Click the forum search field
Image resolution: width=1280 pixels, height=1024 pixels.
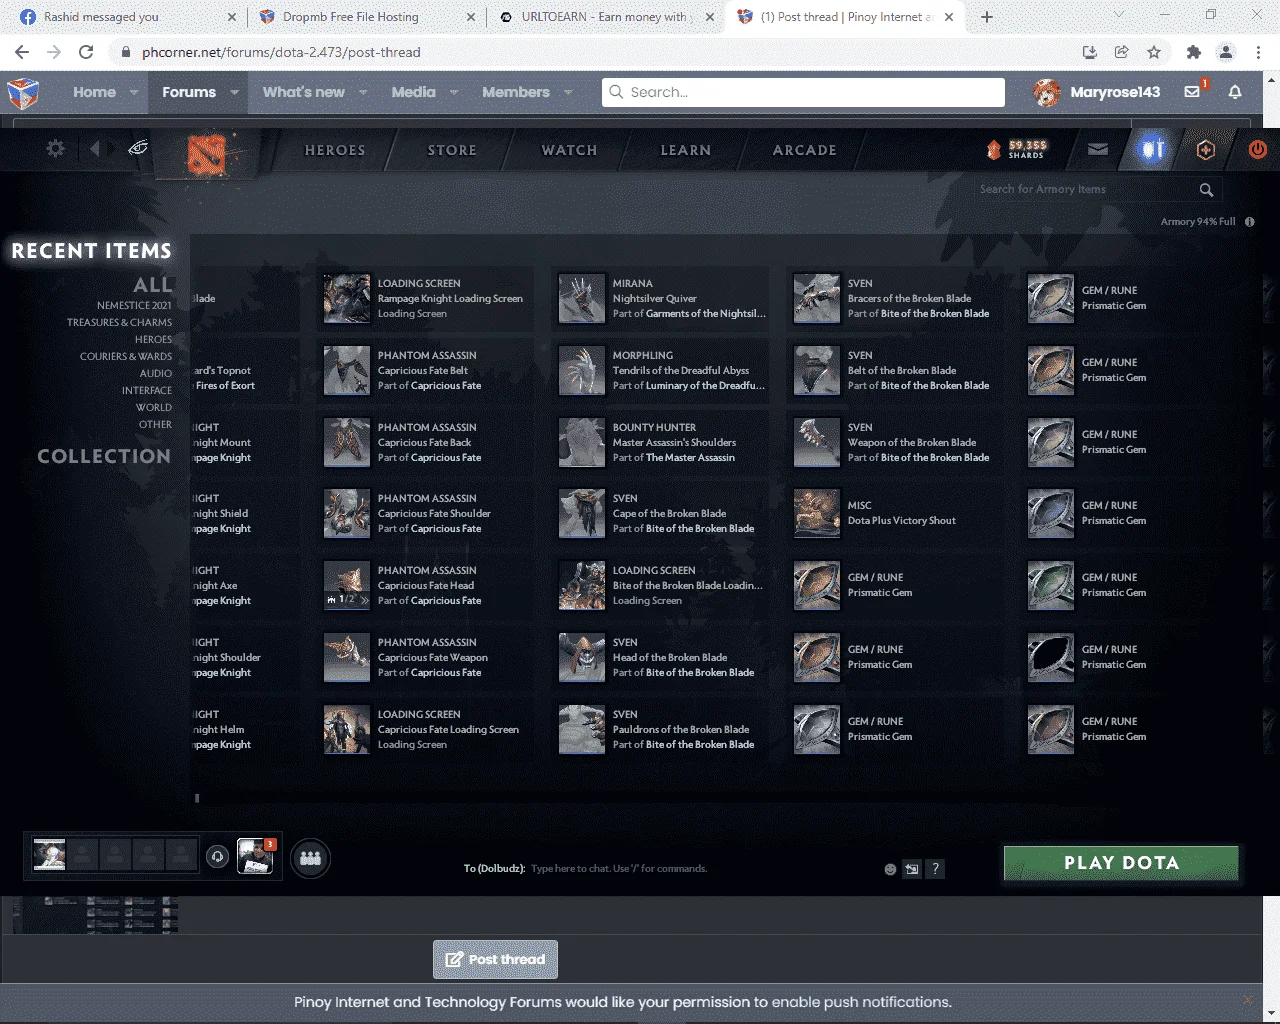pyautogui.click(x=803, y=92)
